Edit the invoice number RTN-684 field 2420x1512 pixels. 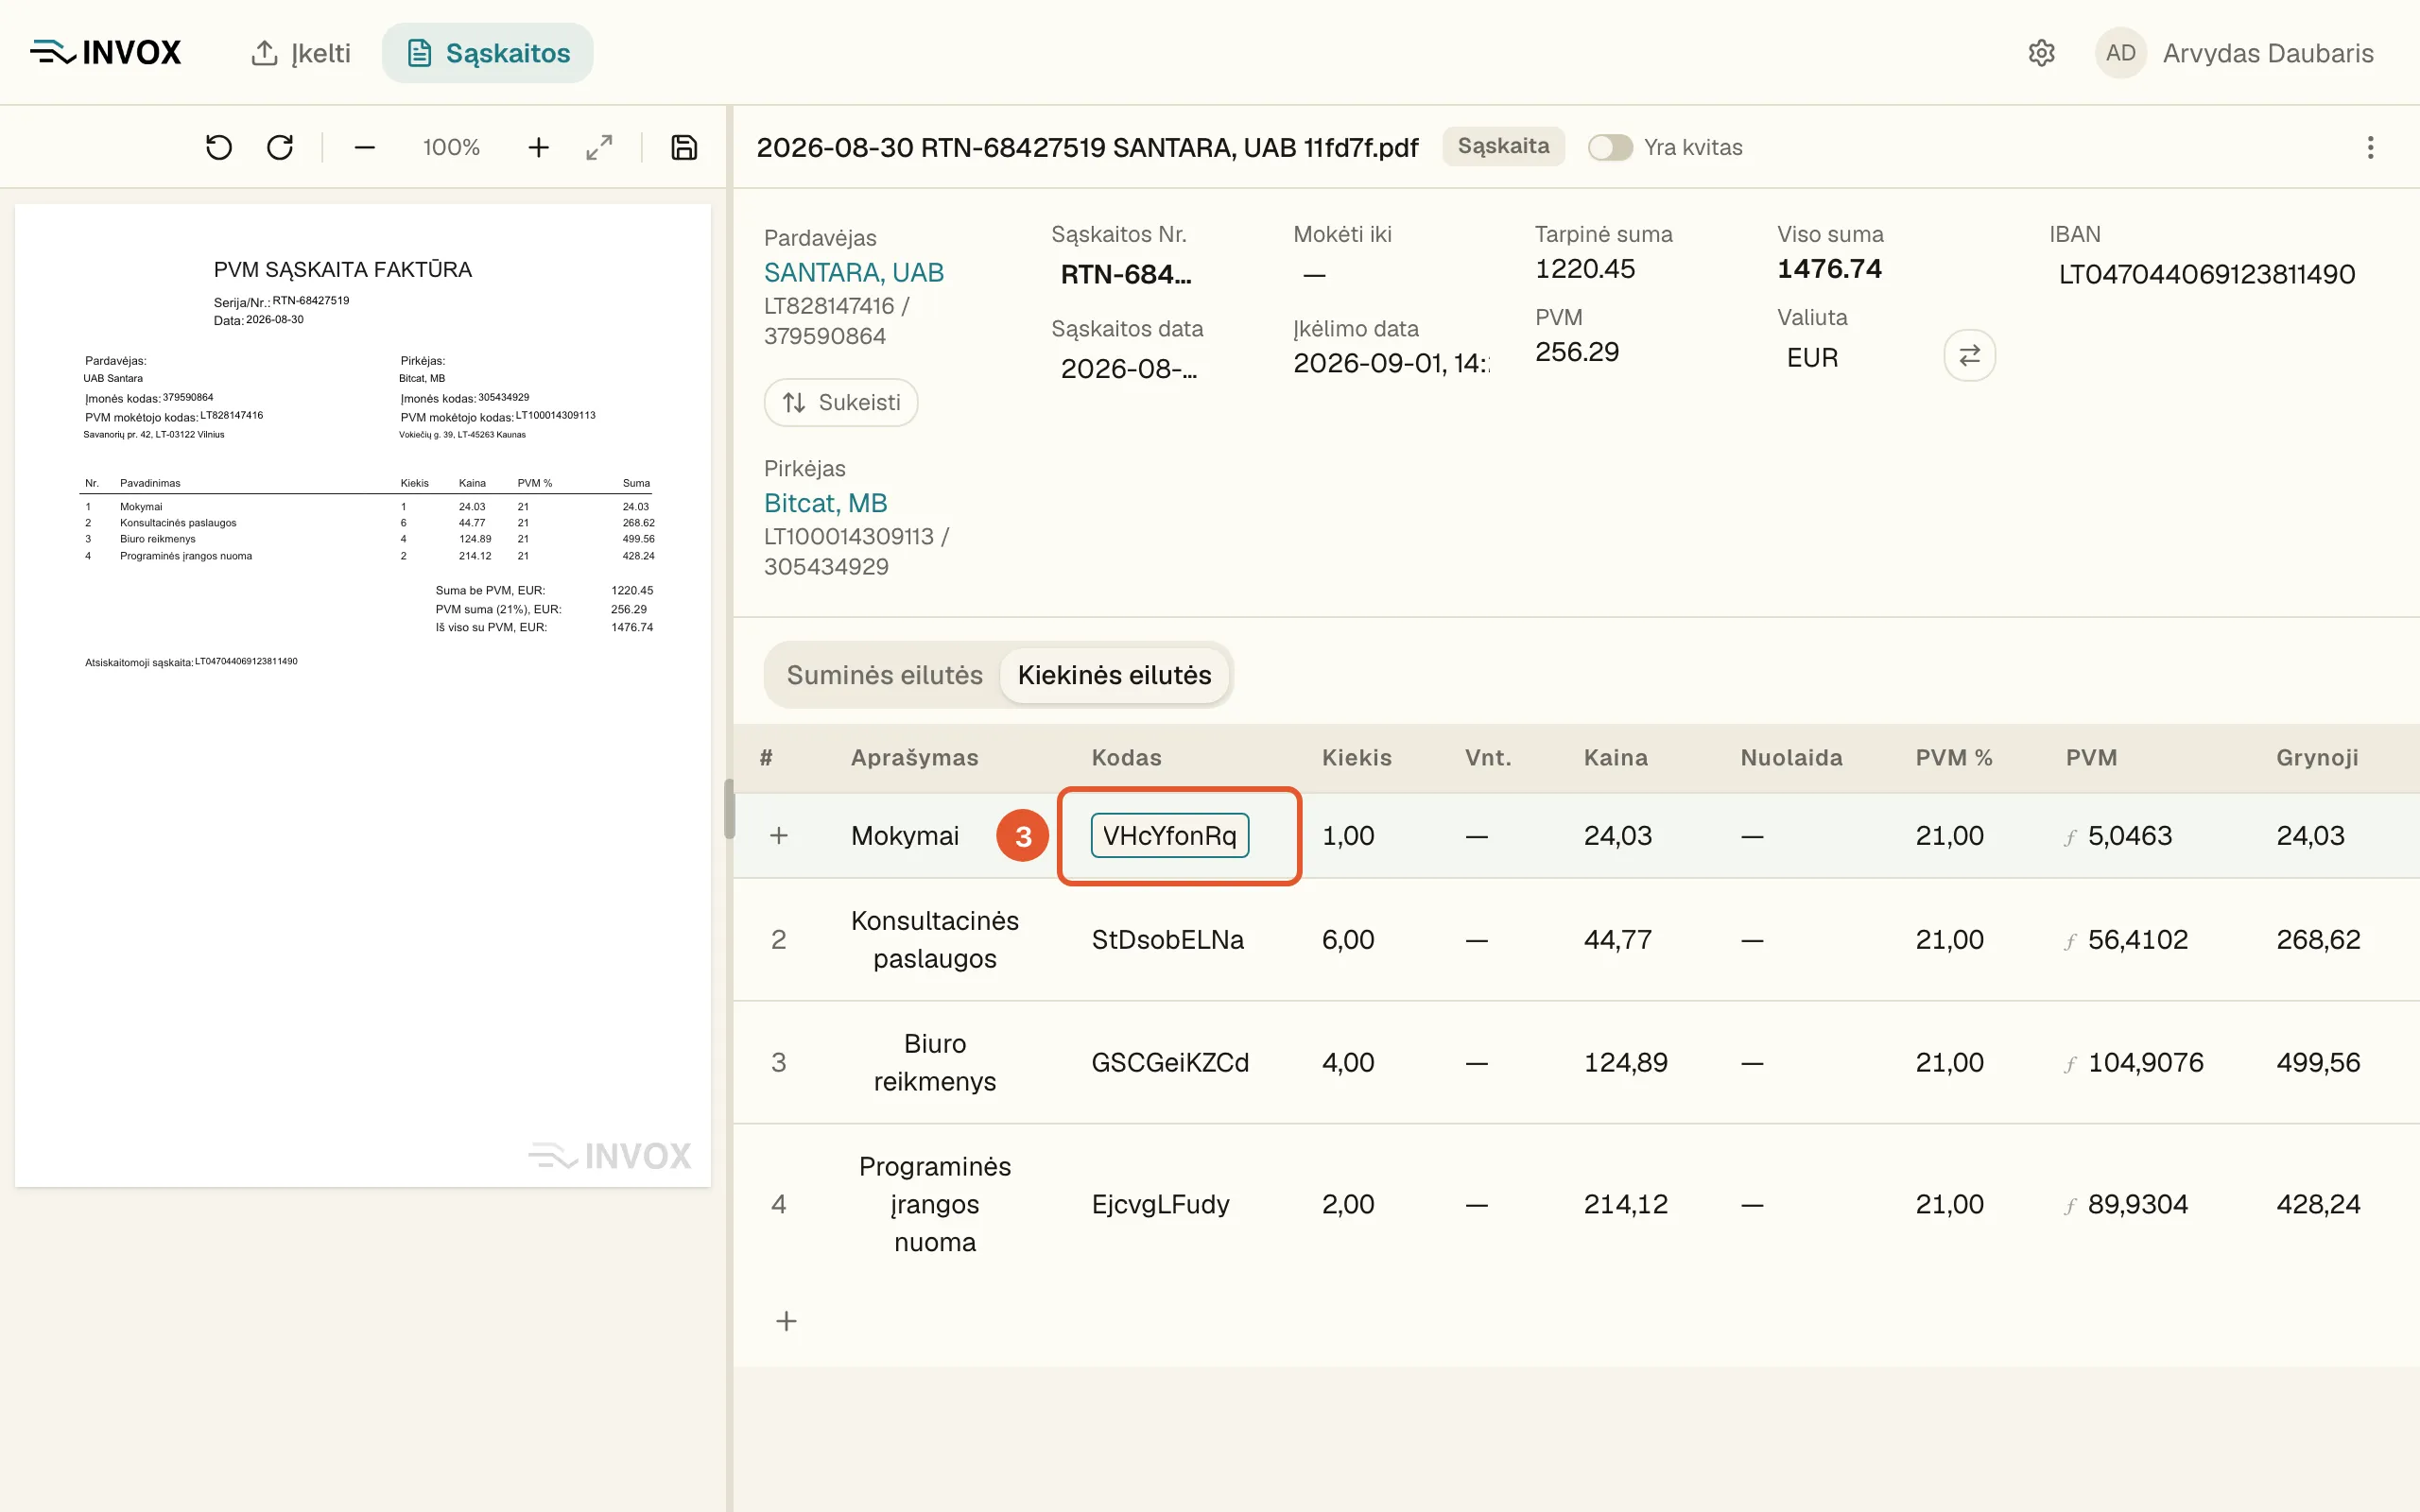pos(1127,274)
